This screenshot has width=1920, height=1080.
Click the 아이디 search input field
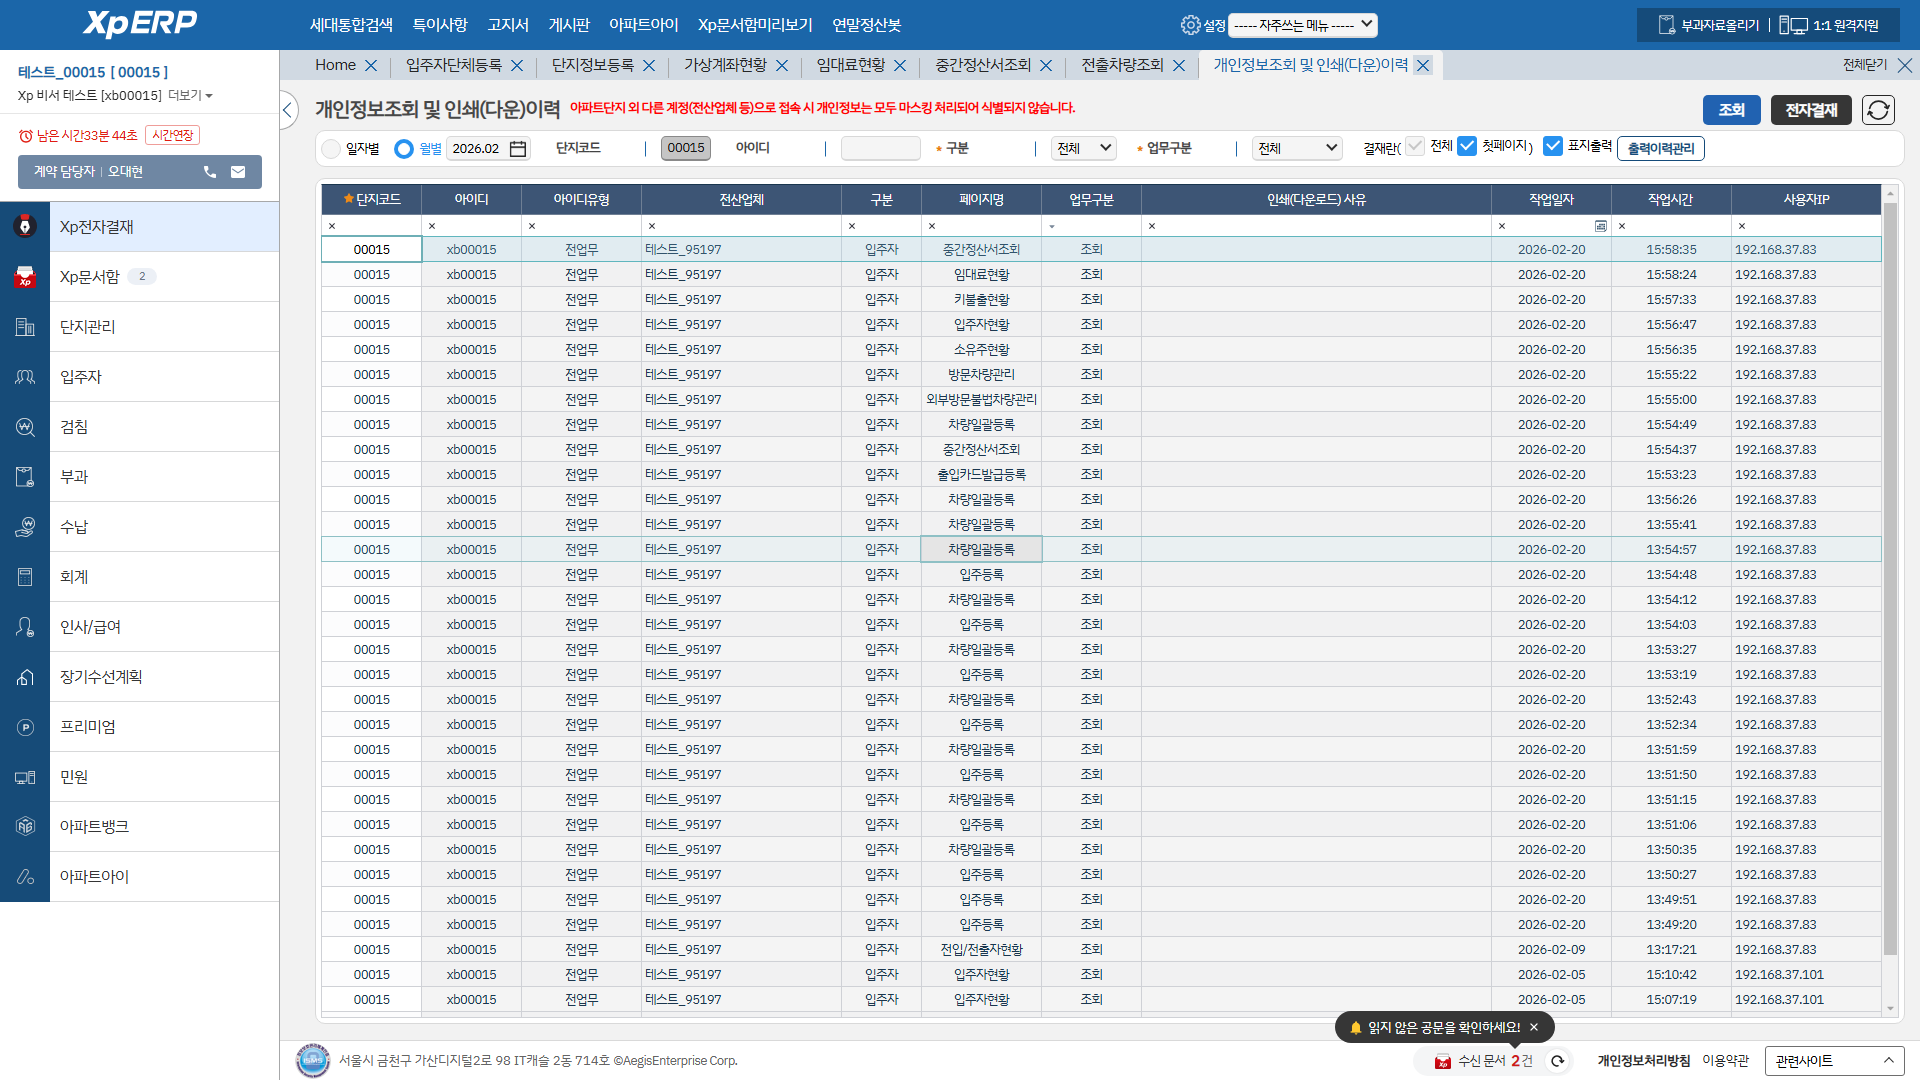pos(880,148)
